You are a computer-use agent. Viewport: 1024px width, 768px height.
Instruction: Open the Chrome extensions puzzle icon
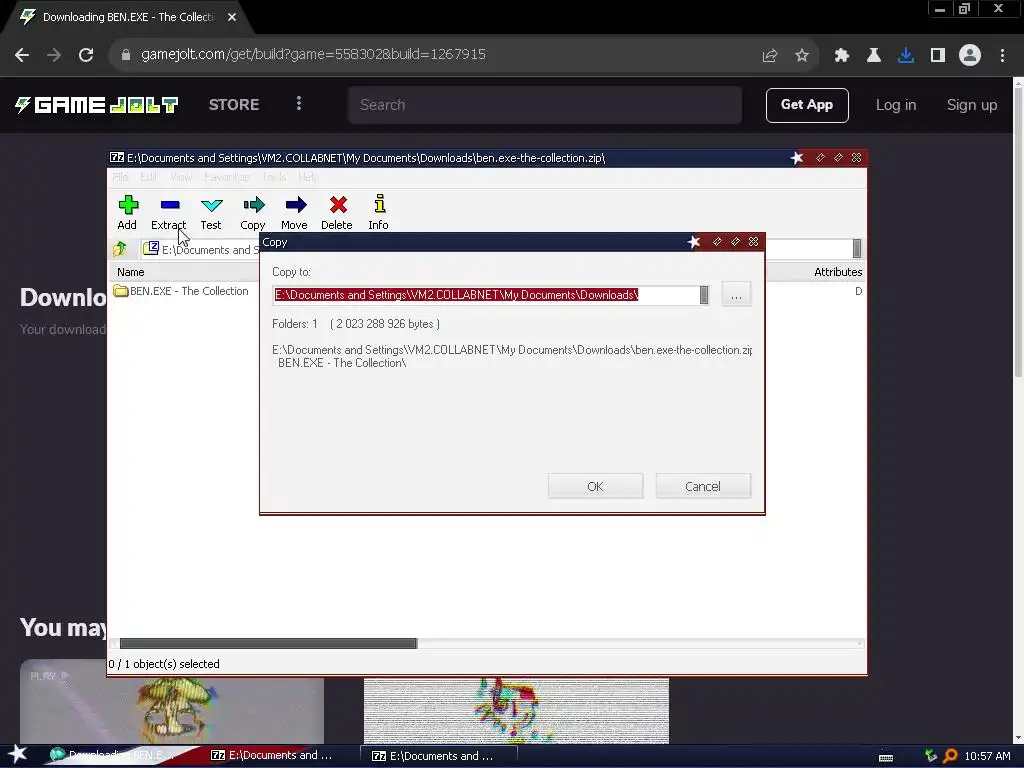click(842, 56)
